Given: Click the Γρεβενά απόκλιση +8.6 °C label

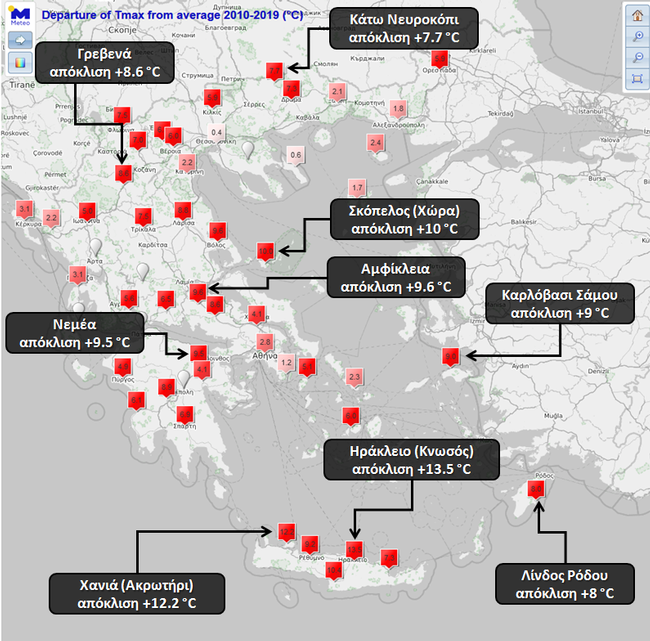Looking at the screenshot, I should click(105, 62).
